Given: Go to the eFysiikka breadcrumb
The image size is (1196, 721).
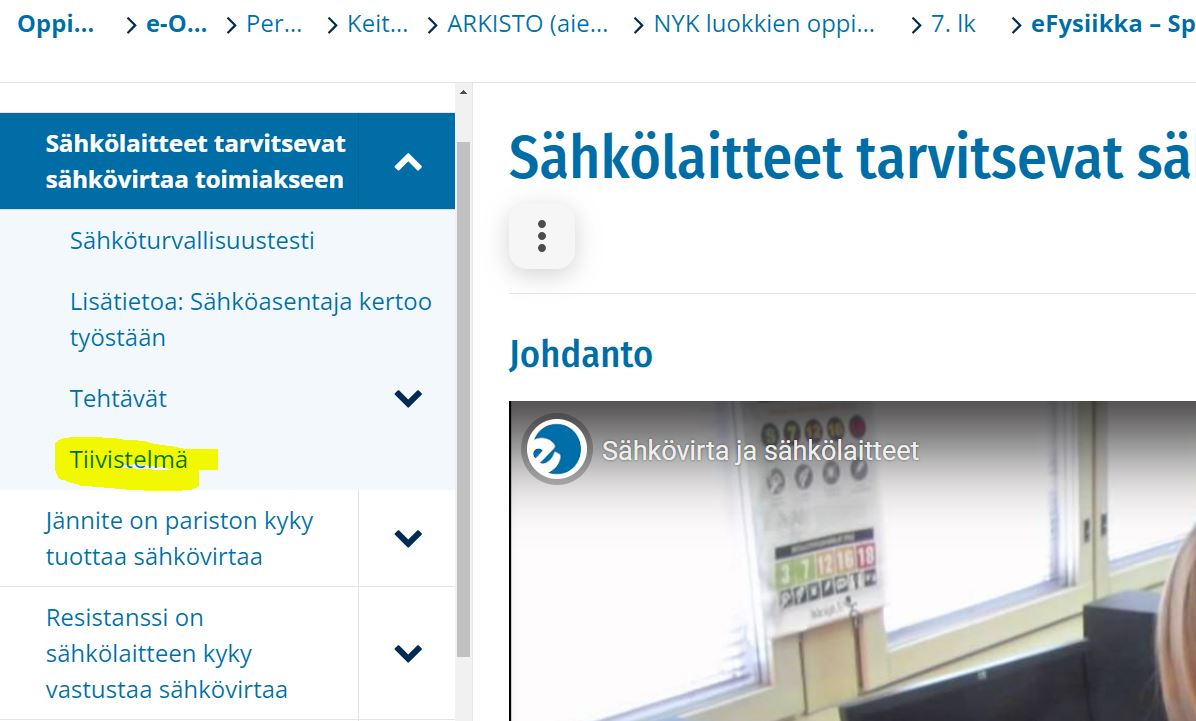Looking at the screenshot, I should point(1113,24).
